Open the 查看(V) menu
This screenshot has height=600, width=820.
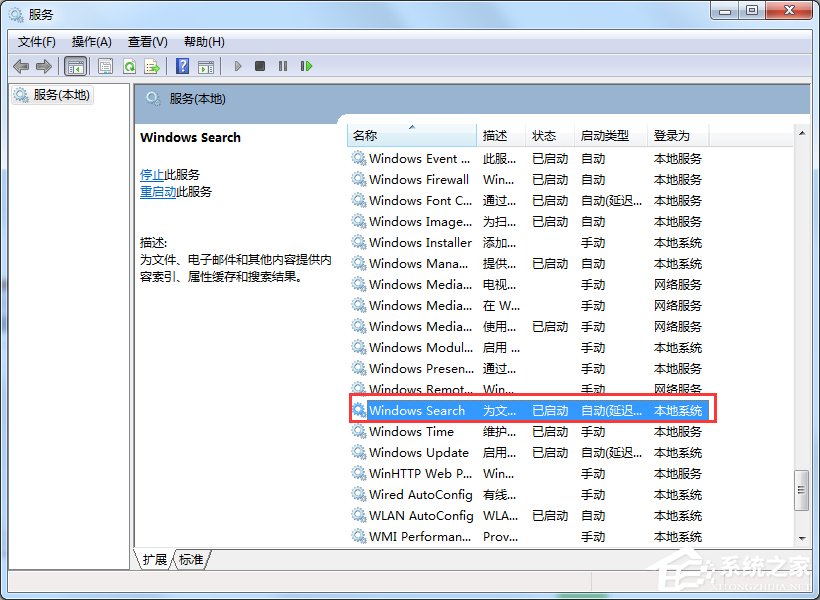click(146, 41)
